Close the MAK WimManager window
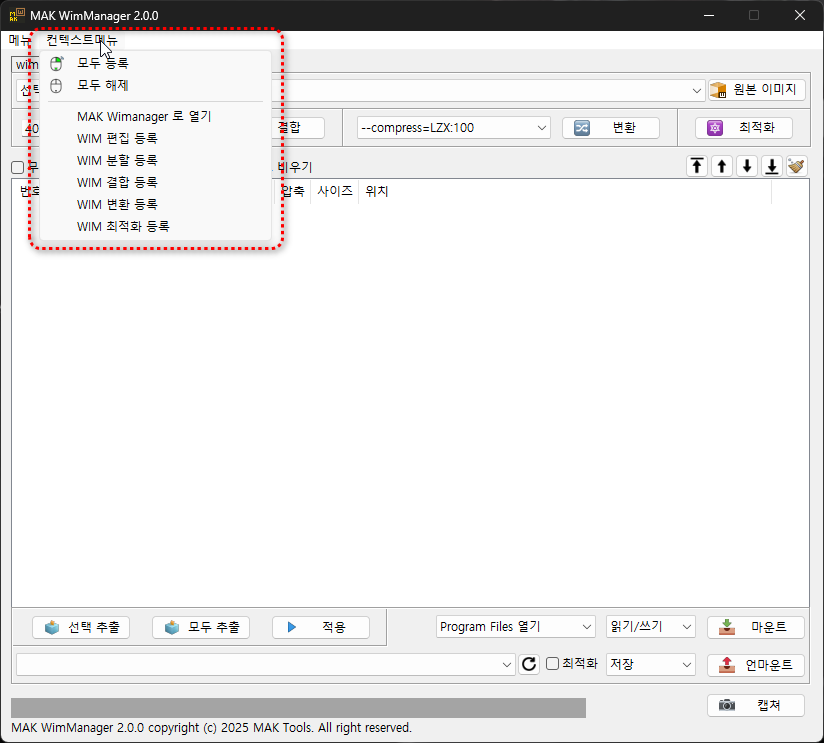This screenshot has width=824, height=743. 800,15
